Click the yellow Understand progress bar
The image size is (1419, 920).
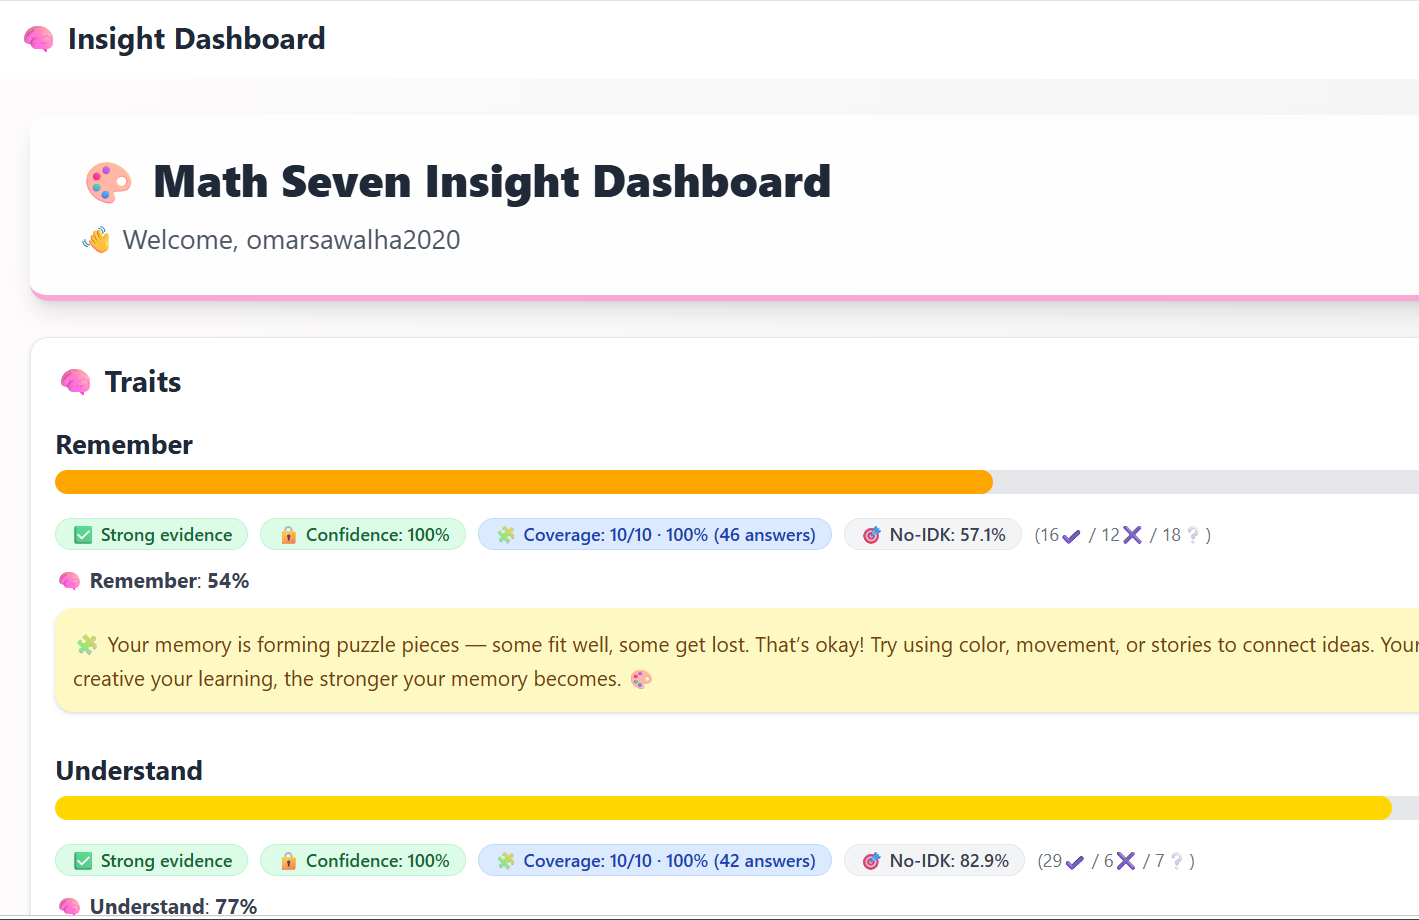point(723,808)
